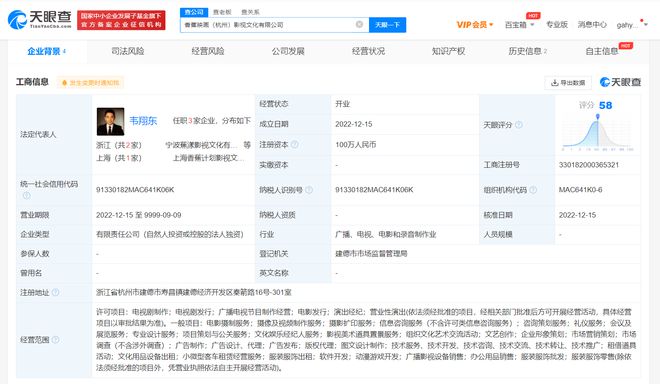Click the 上海(共1家) region text
Viewport: 660px width, 384px height.
coord(119,158)
